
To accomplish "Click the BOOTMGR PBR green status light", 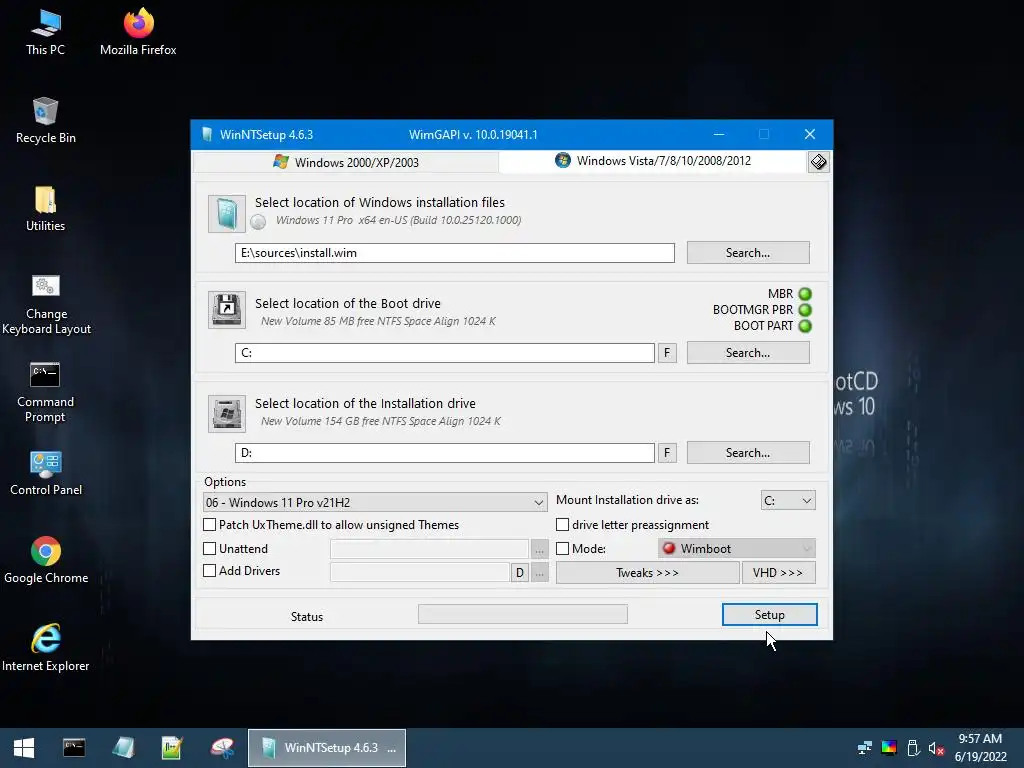I will pos(805,310).
